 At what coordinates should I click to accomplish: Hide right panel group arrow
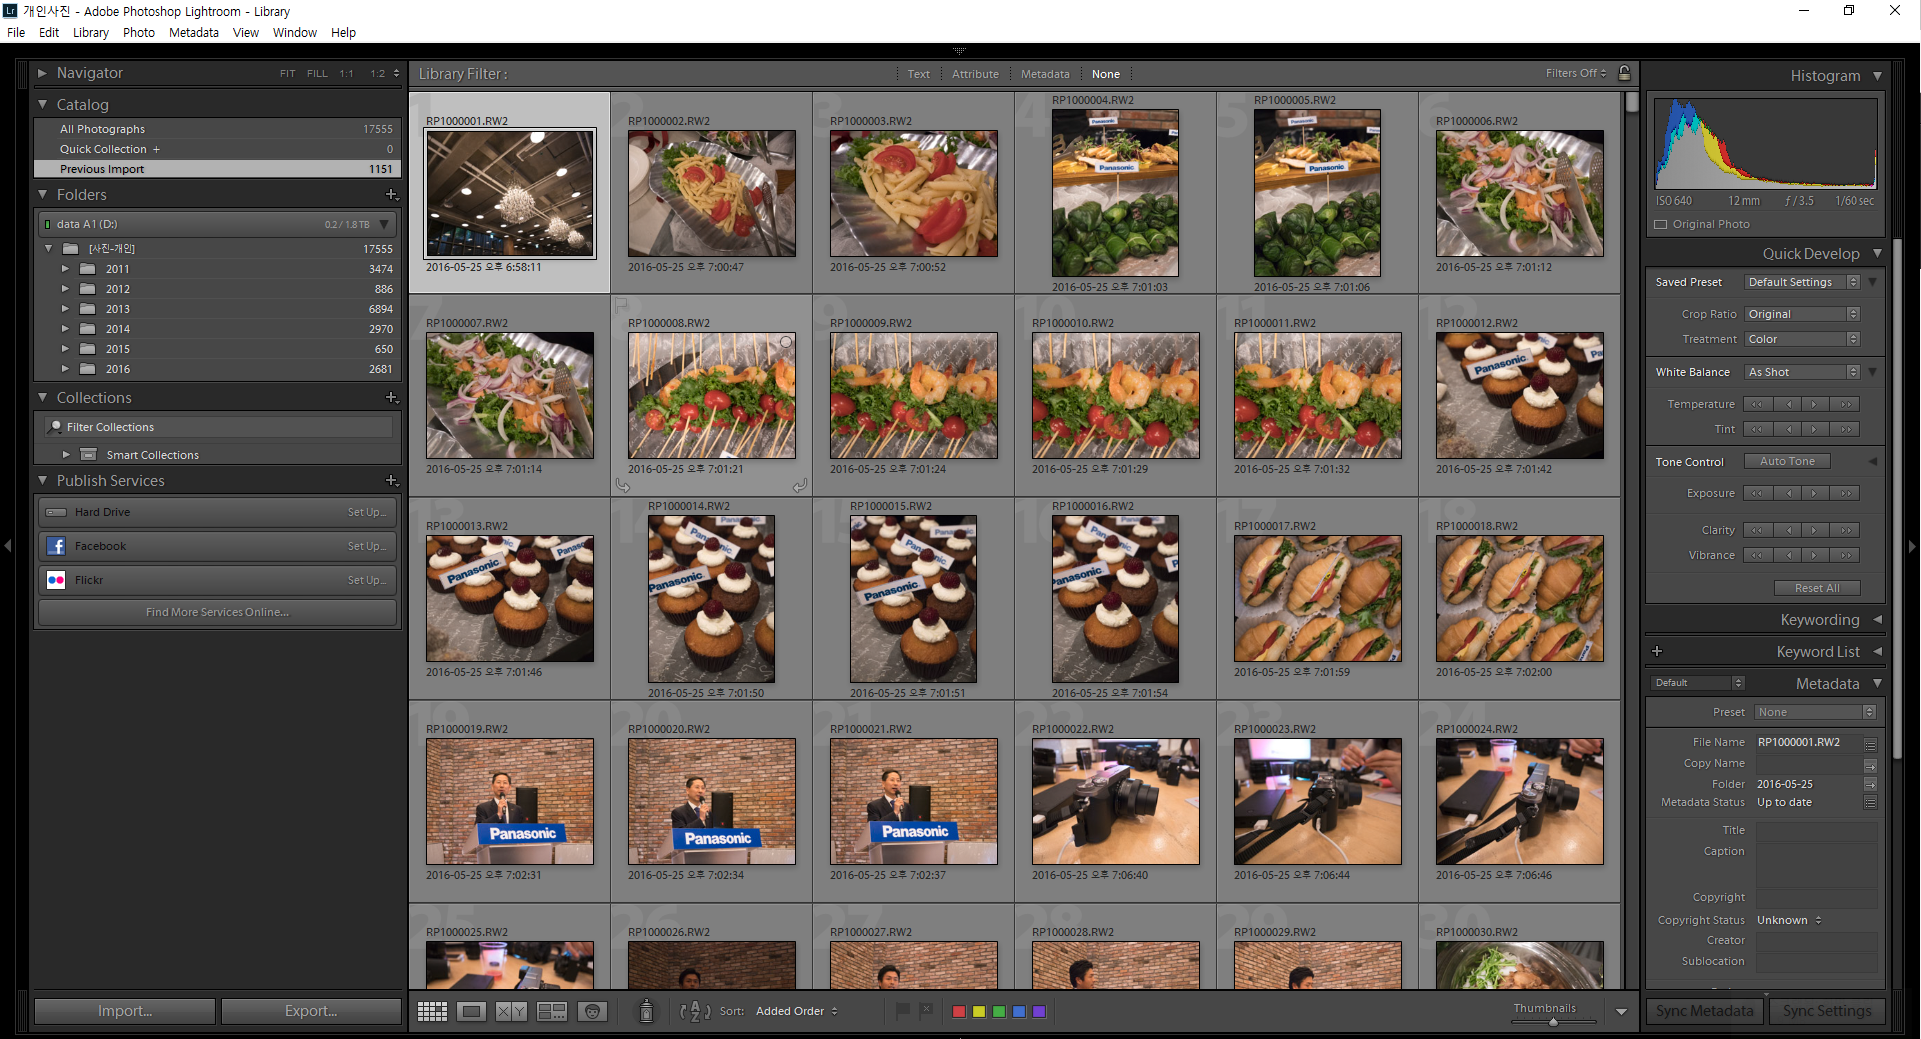pos(1912,546)
